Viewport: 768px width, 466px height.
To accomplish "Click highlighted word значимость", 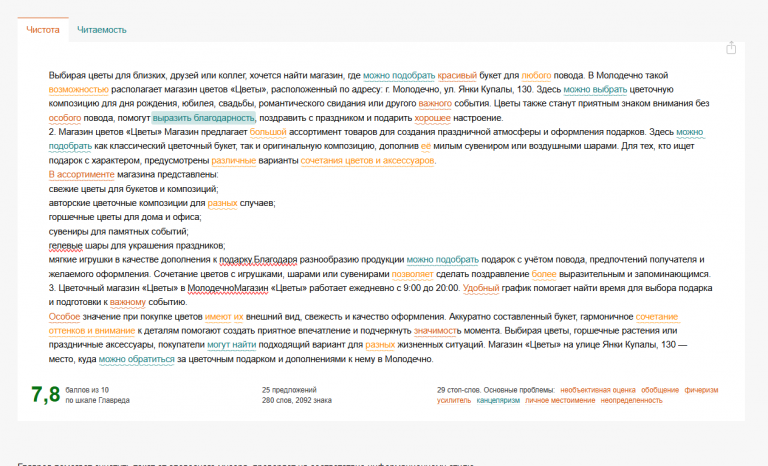I will 437,331.
